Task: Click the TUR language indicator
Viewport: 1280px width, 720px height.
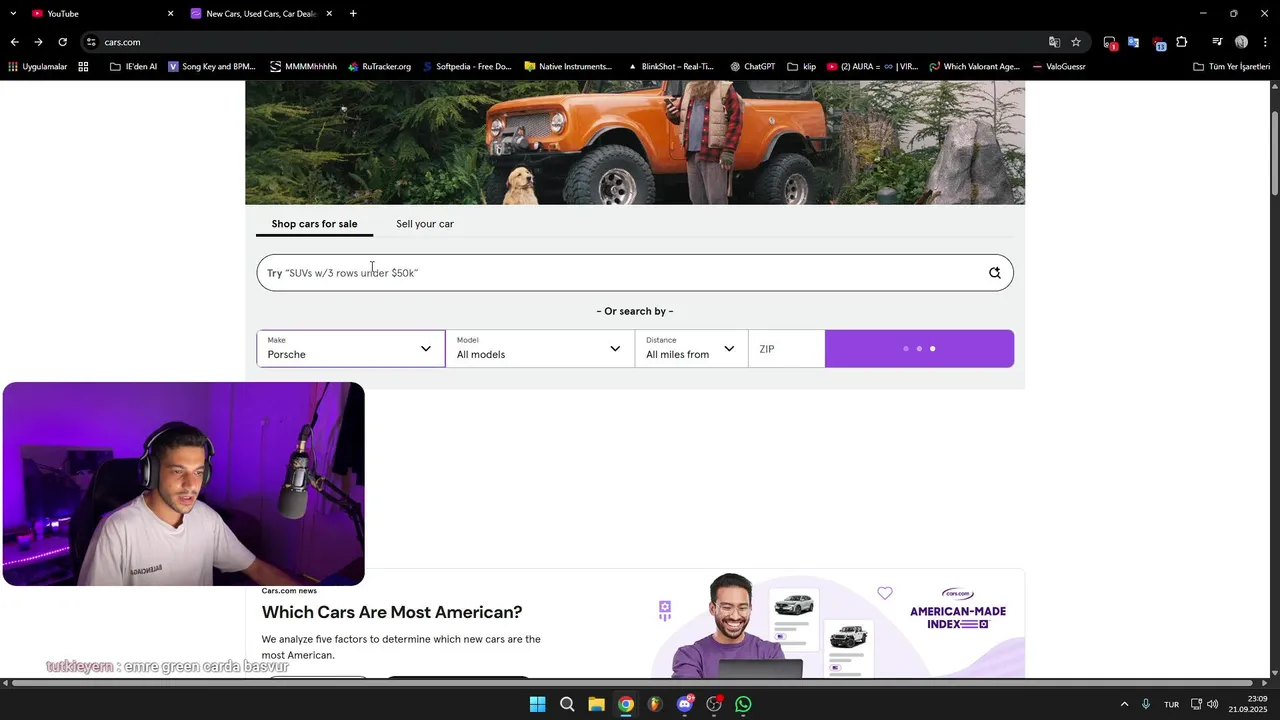Action: pos(1171,704)
